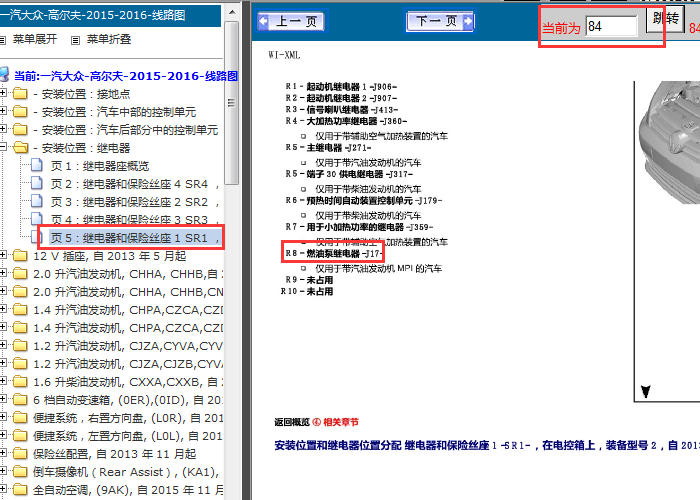Click folder icon of 全自动空调 (9AK)

20,489
